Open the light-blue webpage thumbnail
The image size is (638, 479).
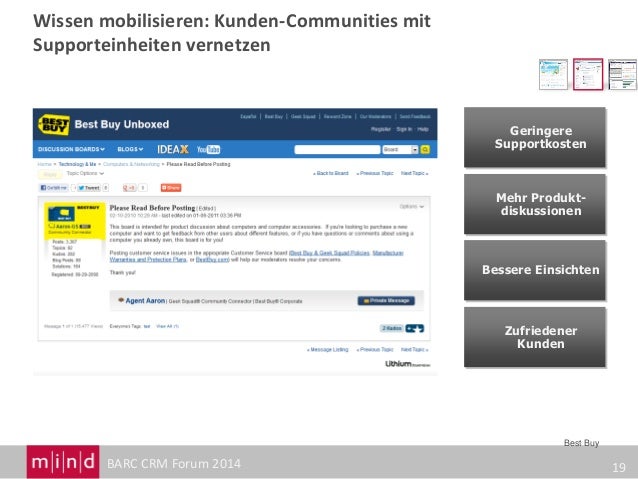coord(553,74)
